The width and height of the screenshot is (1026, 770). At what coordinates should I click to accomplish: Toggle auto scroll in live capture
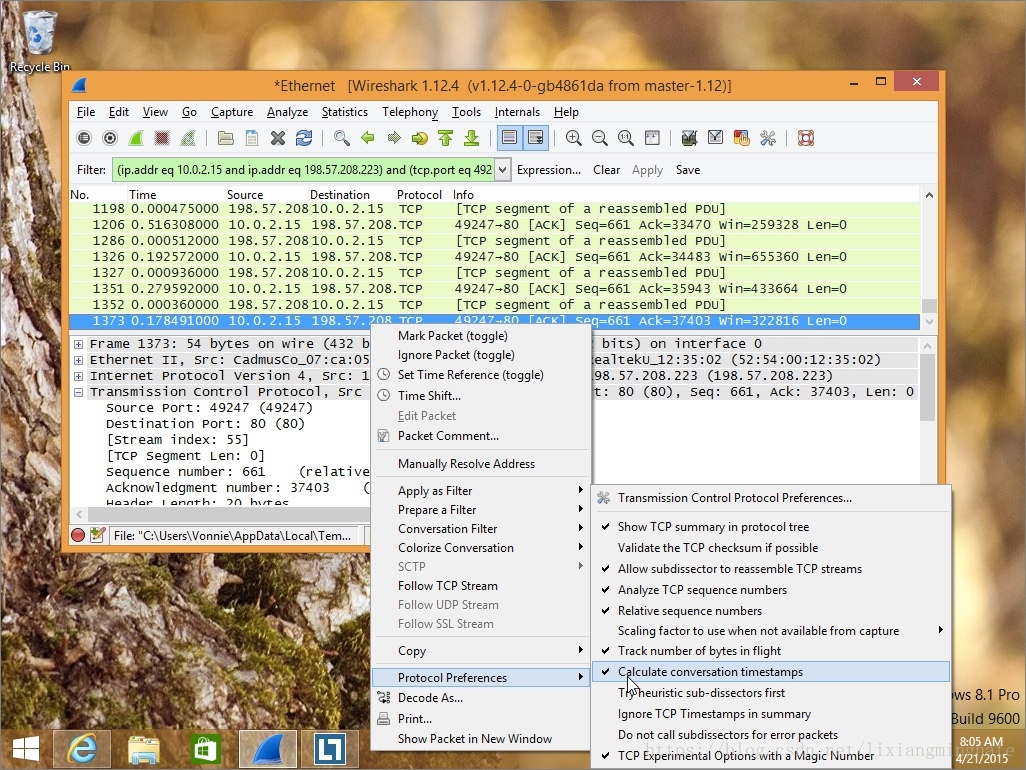coord(535,138)
